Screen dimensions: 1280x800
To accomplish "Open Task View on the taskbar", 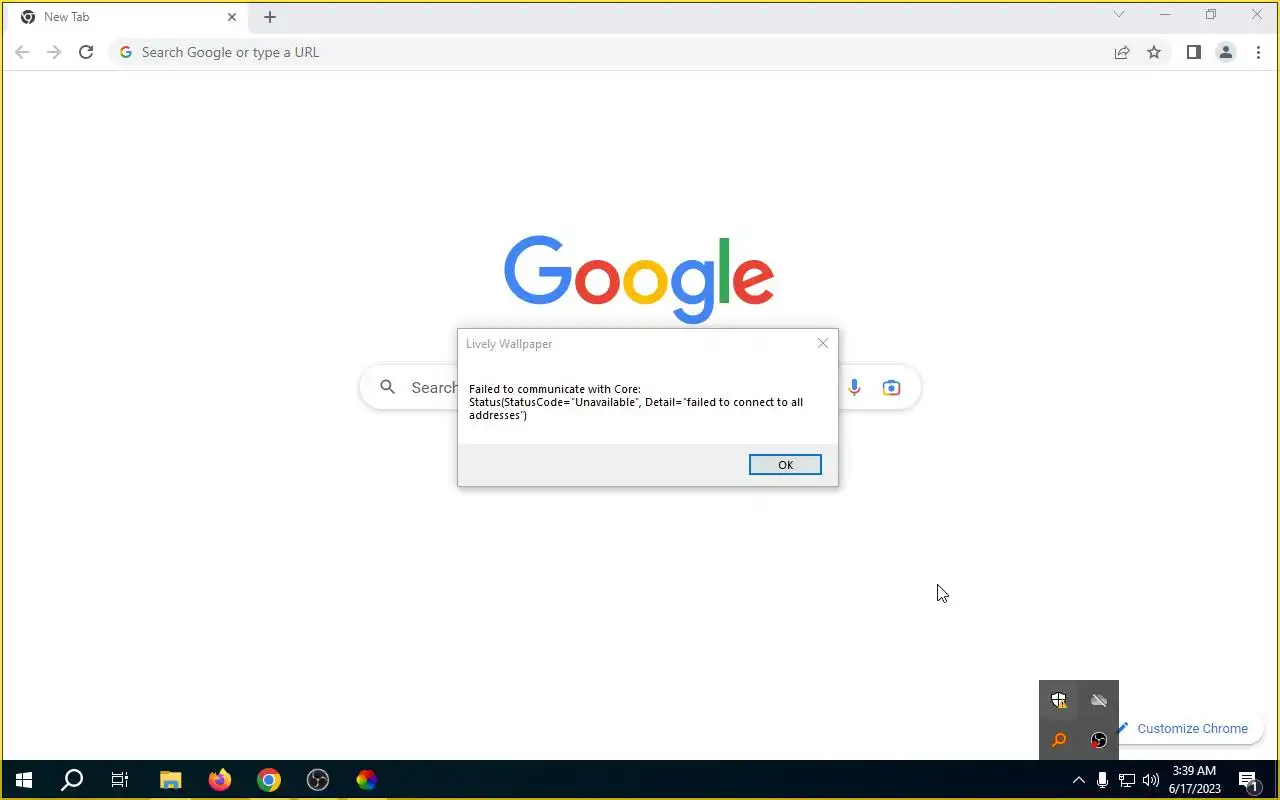I will [120, 780].
